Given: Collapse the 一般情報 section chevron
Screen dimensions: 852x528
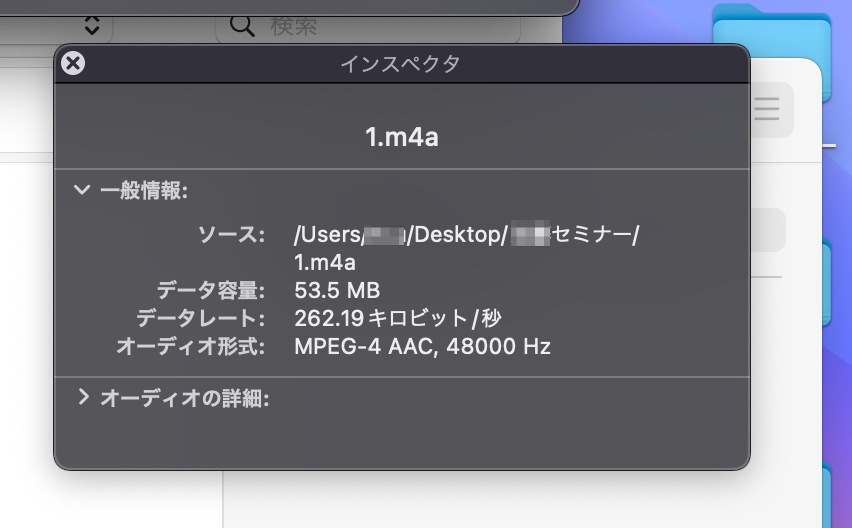Looking at the screenshot, I should pos(82,189).
